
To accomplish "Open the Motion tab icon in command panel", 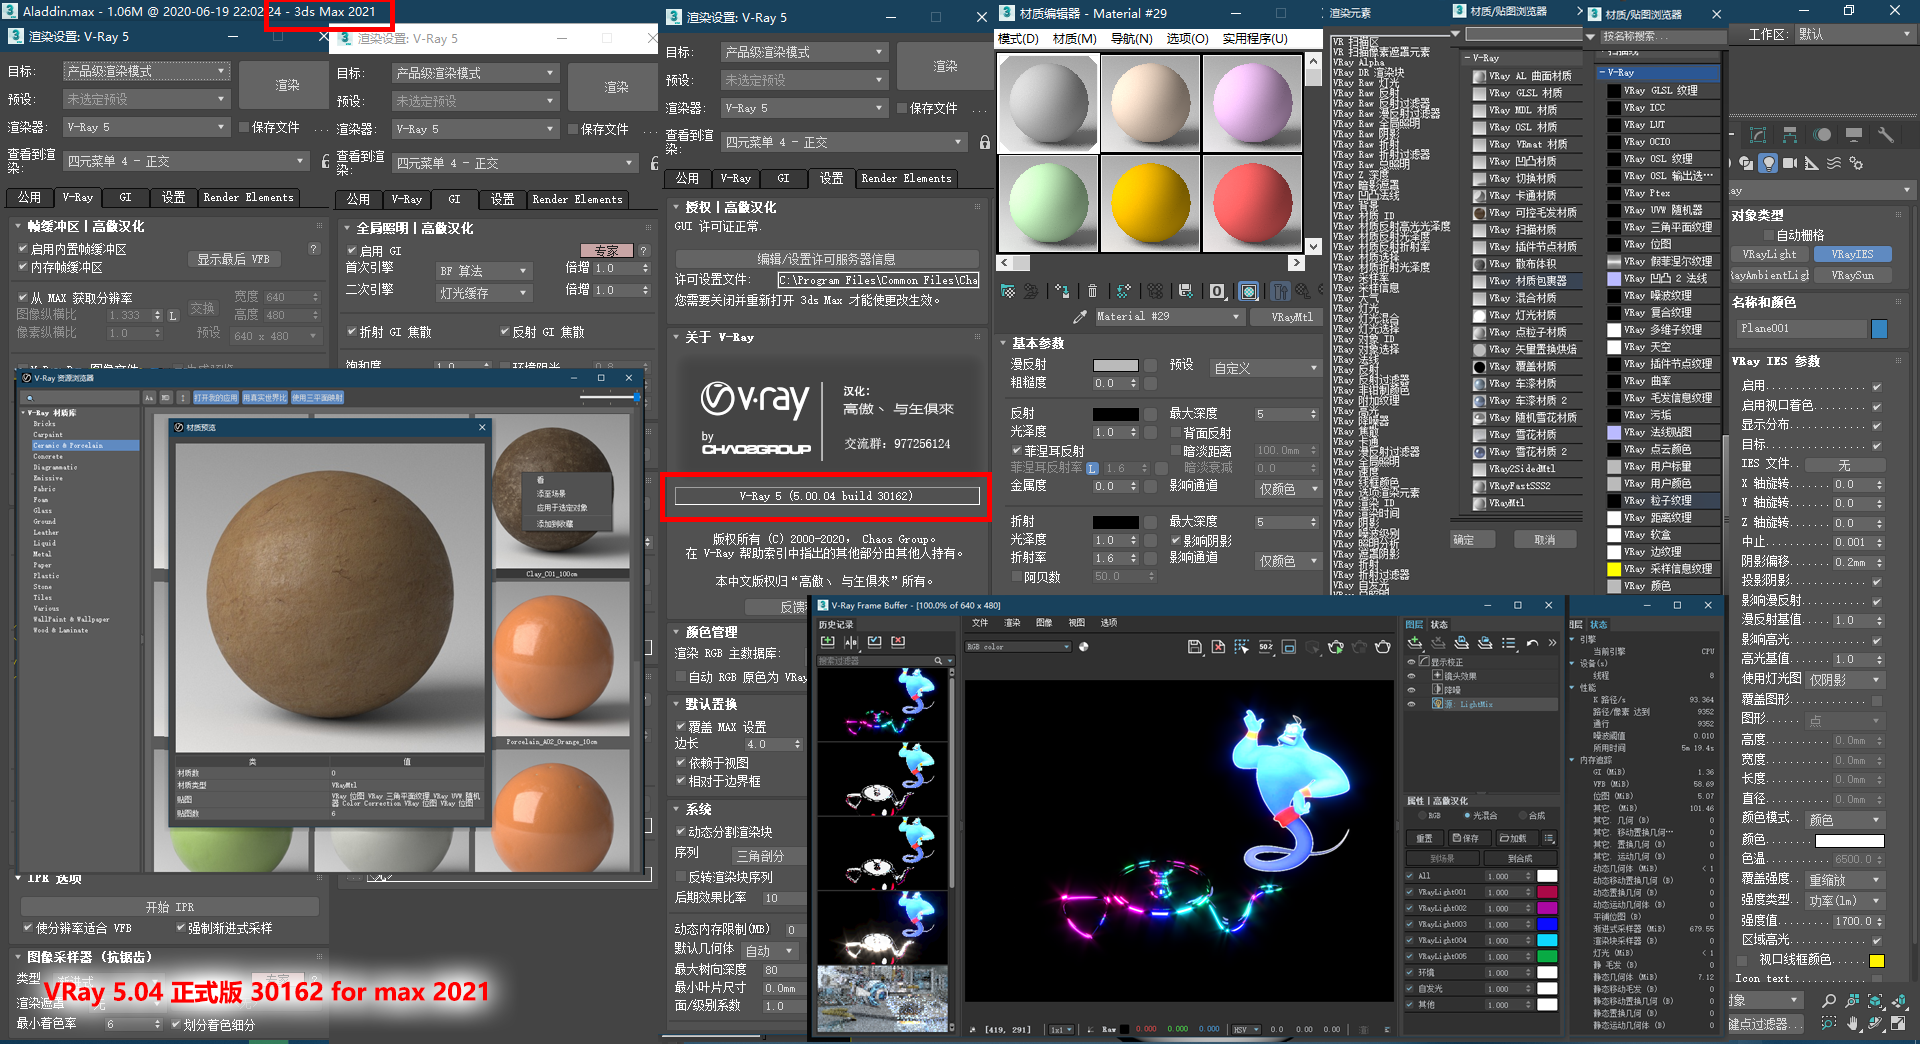I will (1822, 135).
